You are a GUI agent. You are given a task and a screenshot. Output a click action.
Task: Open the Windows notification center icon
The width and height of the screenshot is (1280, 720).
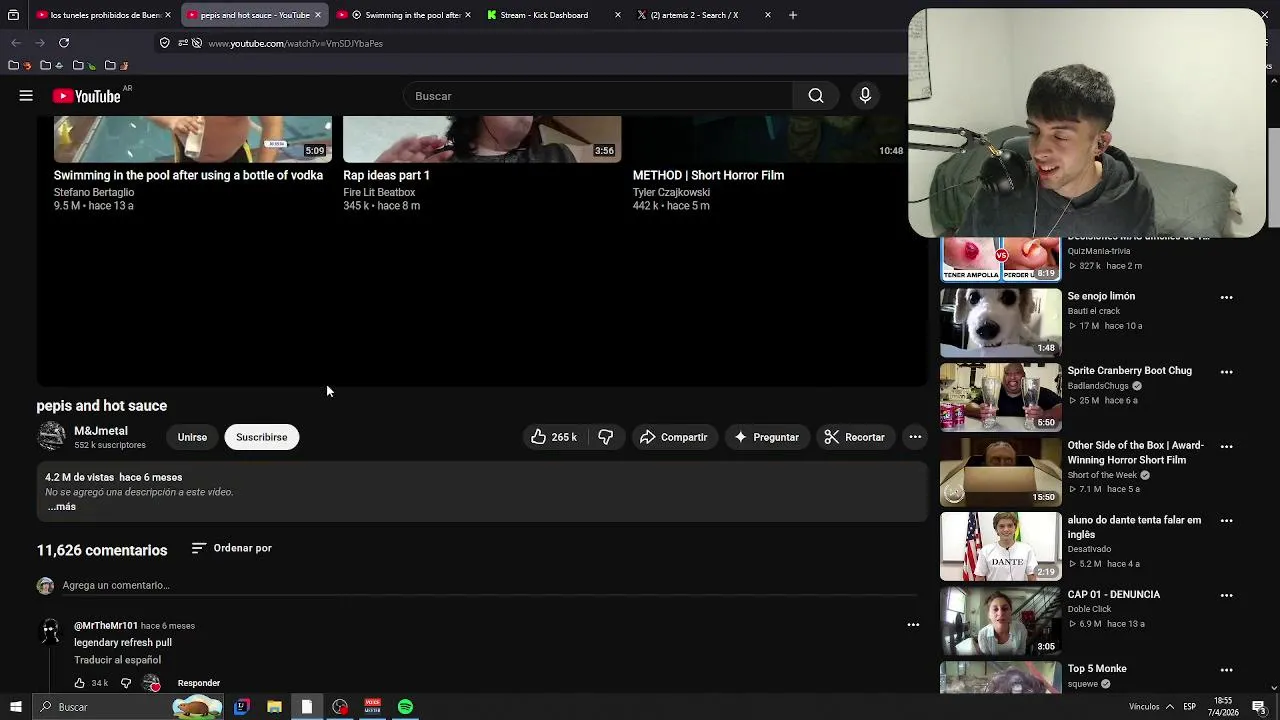pyautogui.click(x=1259, y=707)
